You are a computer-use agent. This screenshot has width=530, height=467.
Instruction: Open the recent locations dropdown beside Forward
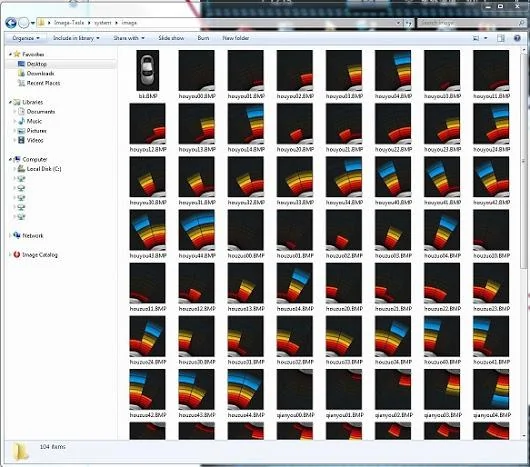33,23
